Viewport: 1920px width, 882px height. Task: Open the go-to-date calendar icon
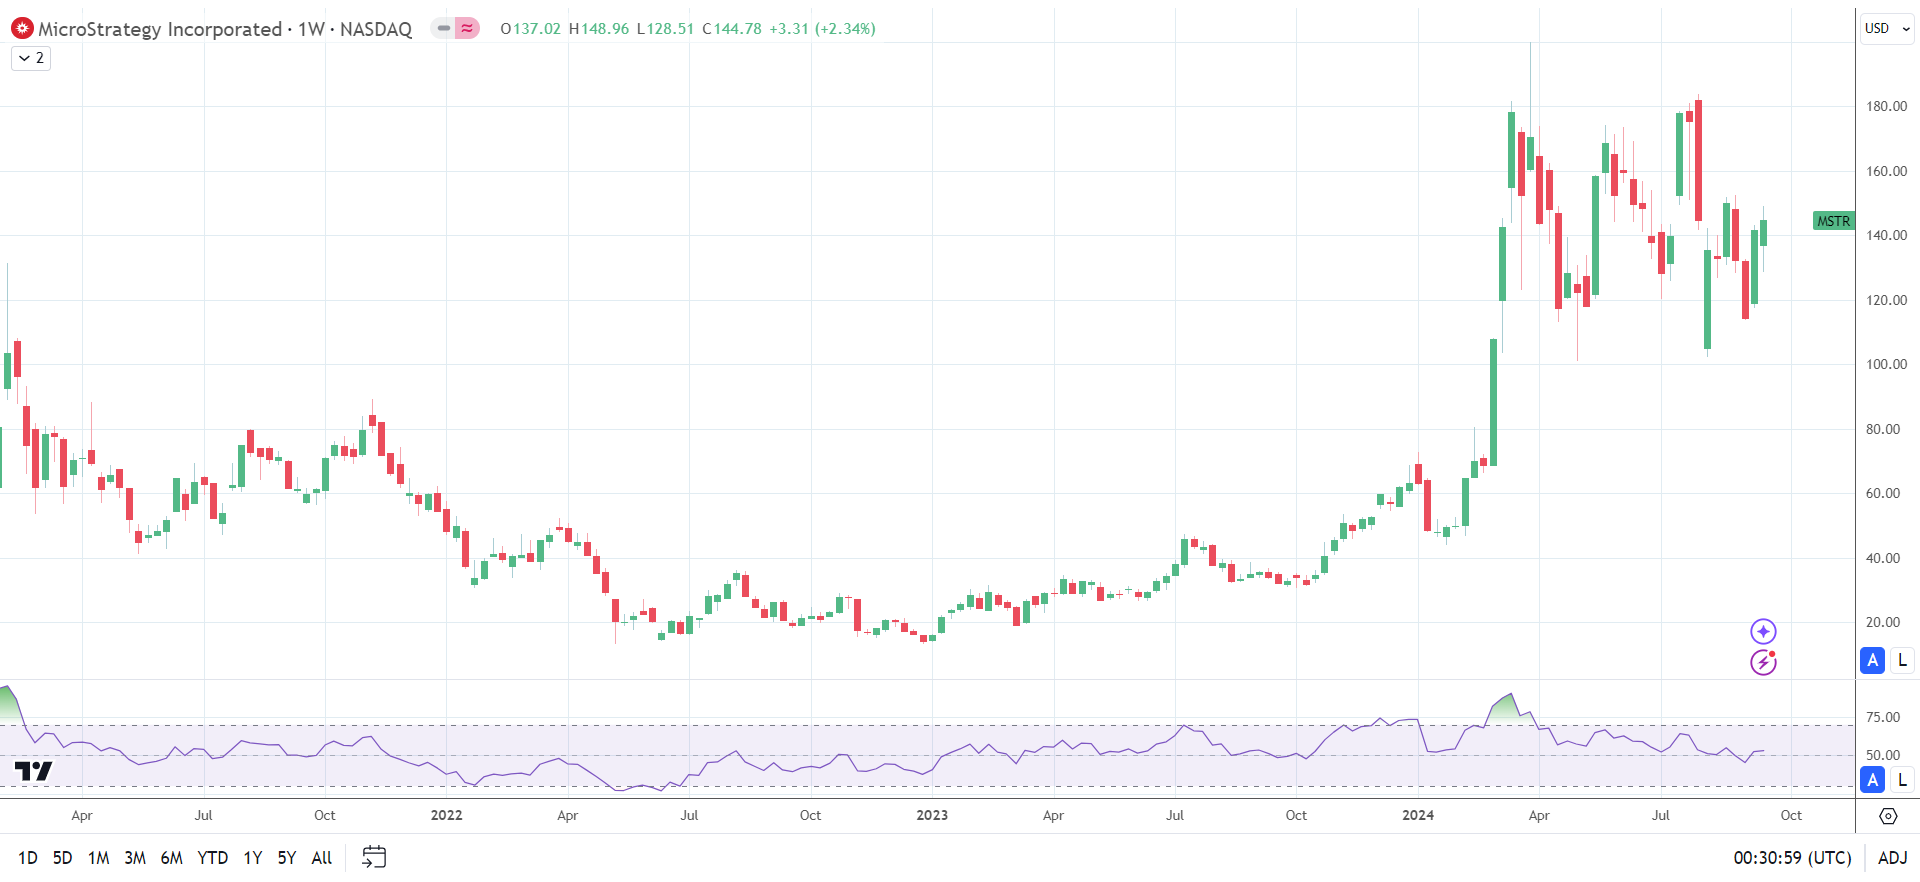(374, 857)
